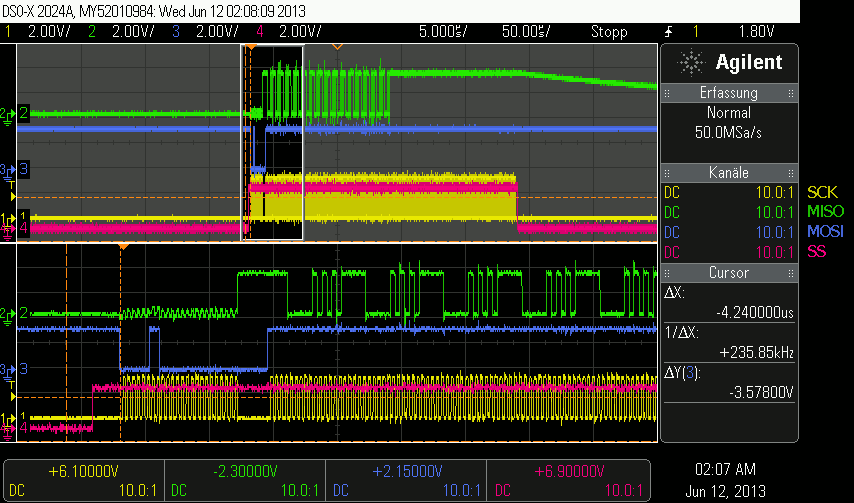Click channel 2 ground marker in upper waveform
The image size is (854, 503).
click(8, 114)
